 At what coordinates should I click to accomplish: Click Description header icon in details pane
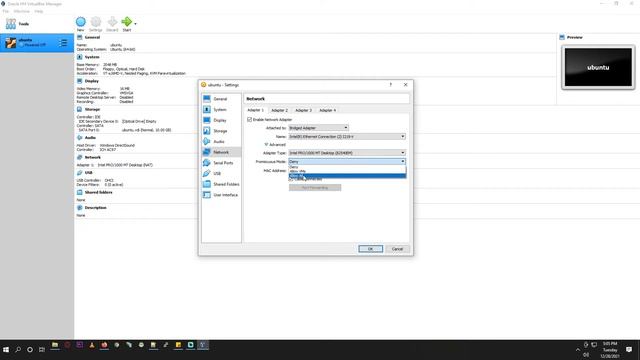point(80,207)
